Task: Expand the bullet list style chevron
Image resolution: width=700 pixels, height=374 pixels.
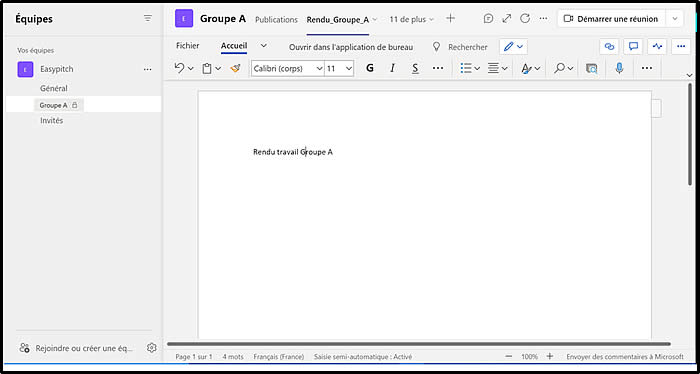Action: pos(477,69)
